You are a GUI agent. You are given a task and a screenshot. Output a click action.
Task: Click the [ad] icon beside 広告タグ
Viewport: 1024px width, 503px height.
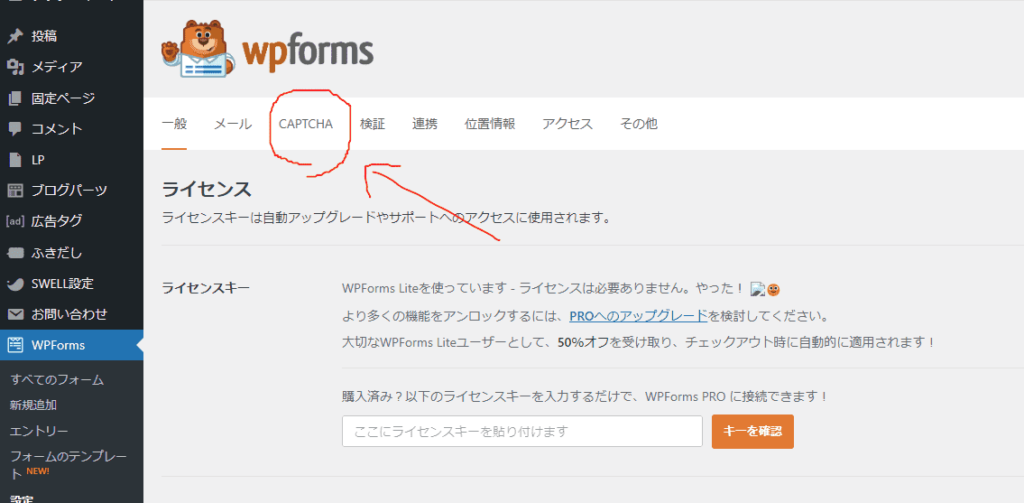coord(16,221)
